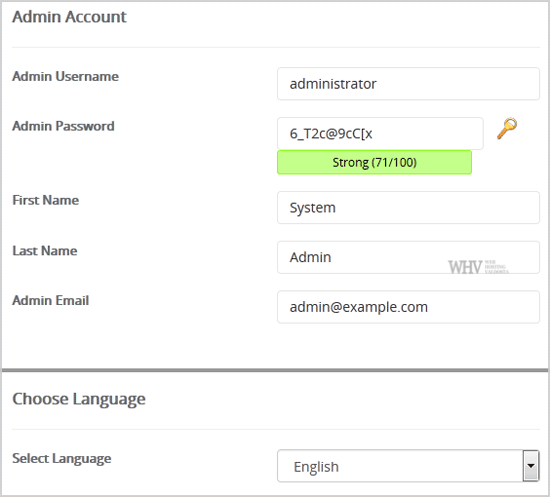Click into the Admin Password field

(x=380, y=134)
